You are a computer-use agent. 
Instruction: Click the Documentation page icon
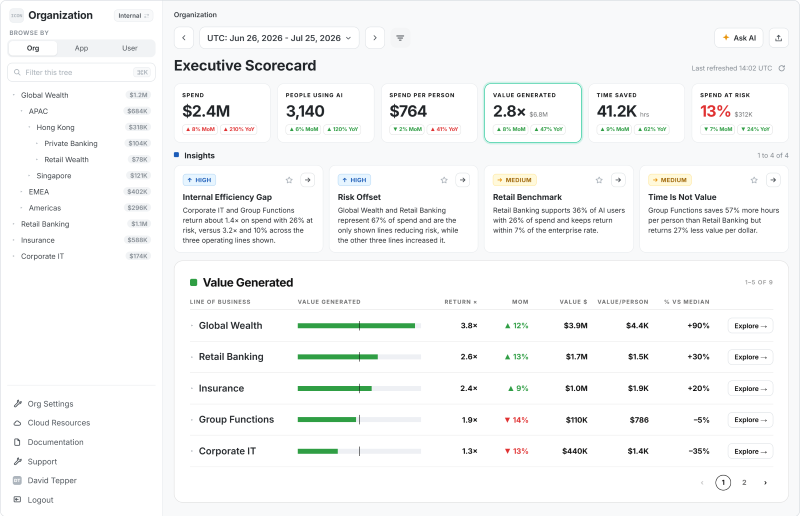click(x=17, y=442)
